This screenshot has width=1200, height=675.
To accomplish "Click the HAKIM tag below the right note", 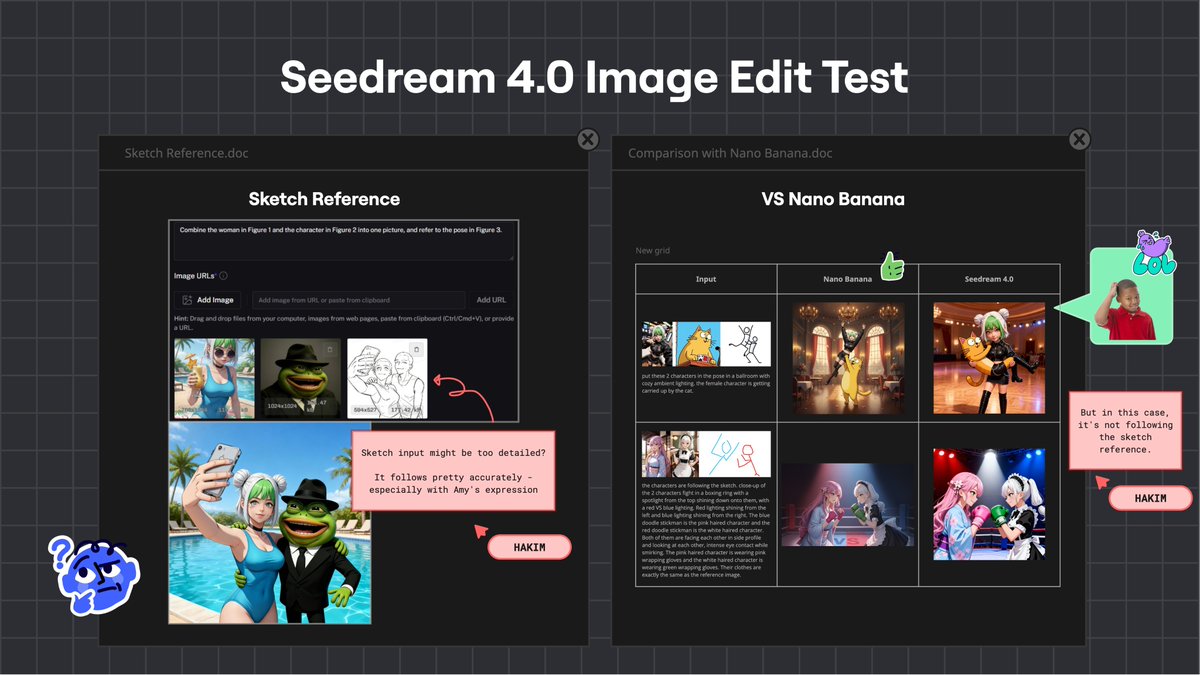I will pos(1150,498).
